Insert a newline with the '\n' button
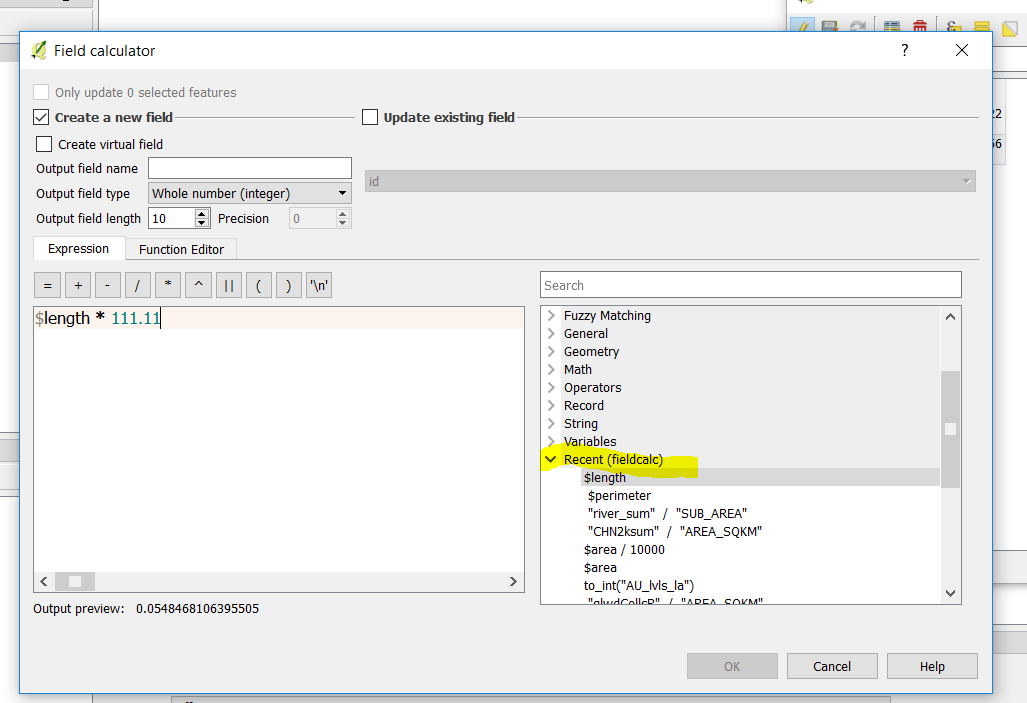 (318, 285)
